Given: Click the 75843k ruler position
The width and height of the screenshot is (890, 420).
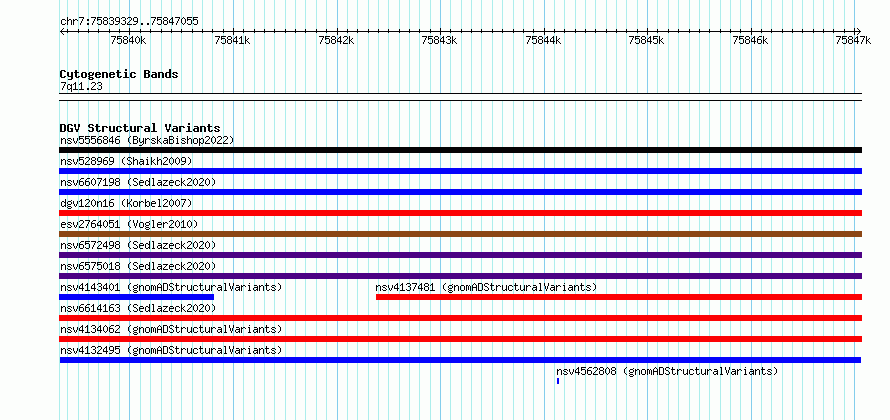Looking at the screenshot, I should pos(439,40).
